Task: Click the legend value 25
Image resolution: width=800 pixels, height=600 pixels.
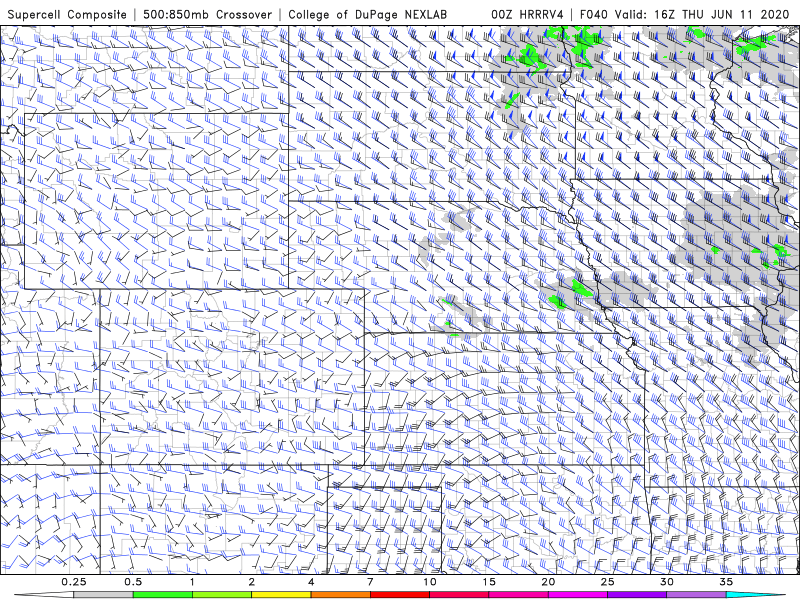Action: point(607,582)
